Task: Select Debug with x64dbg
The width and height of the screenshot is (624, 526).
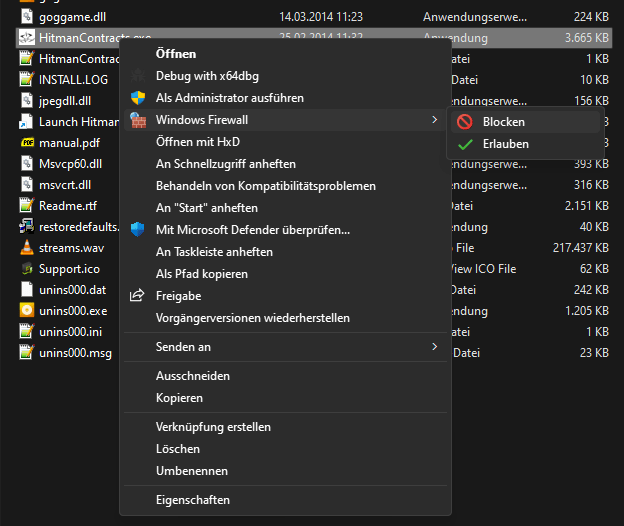Action: (285, 76)
